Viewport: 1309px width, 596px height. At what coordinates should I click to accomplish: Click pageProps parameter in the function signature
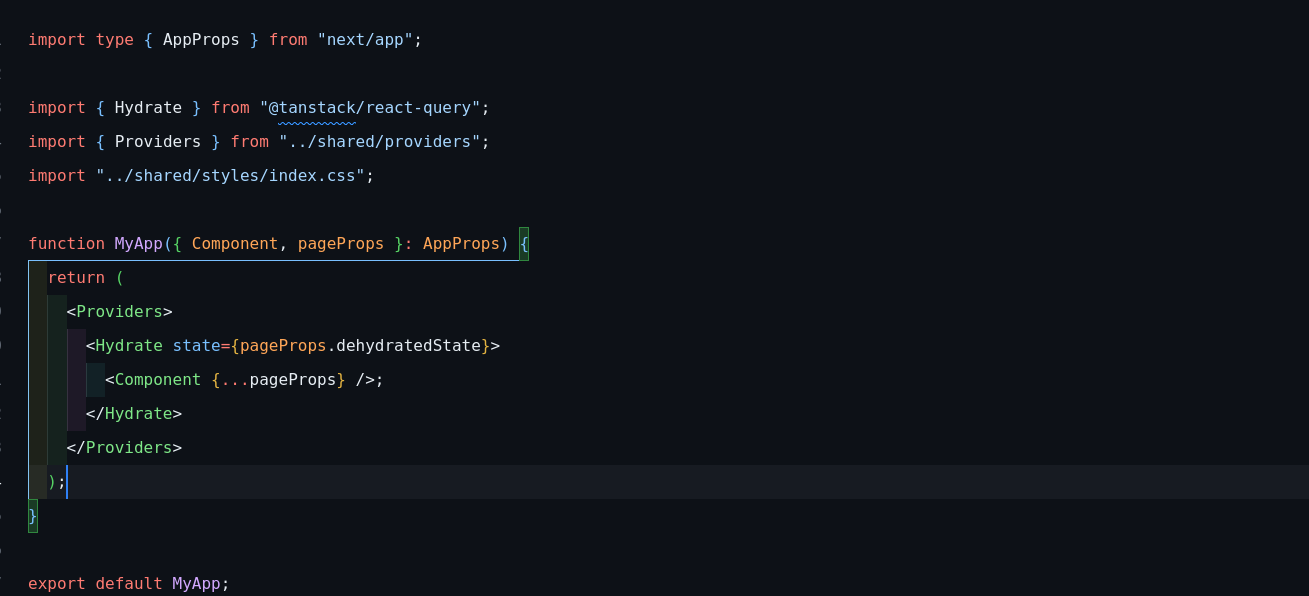[x=341, y=244]
